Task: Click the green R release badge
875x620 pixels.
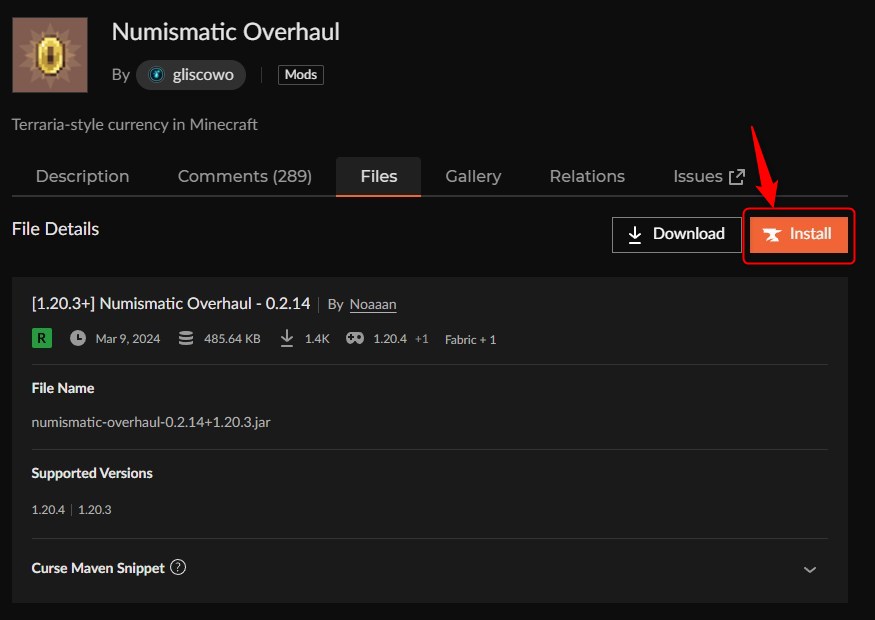Action: coord(41,338)
